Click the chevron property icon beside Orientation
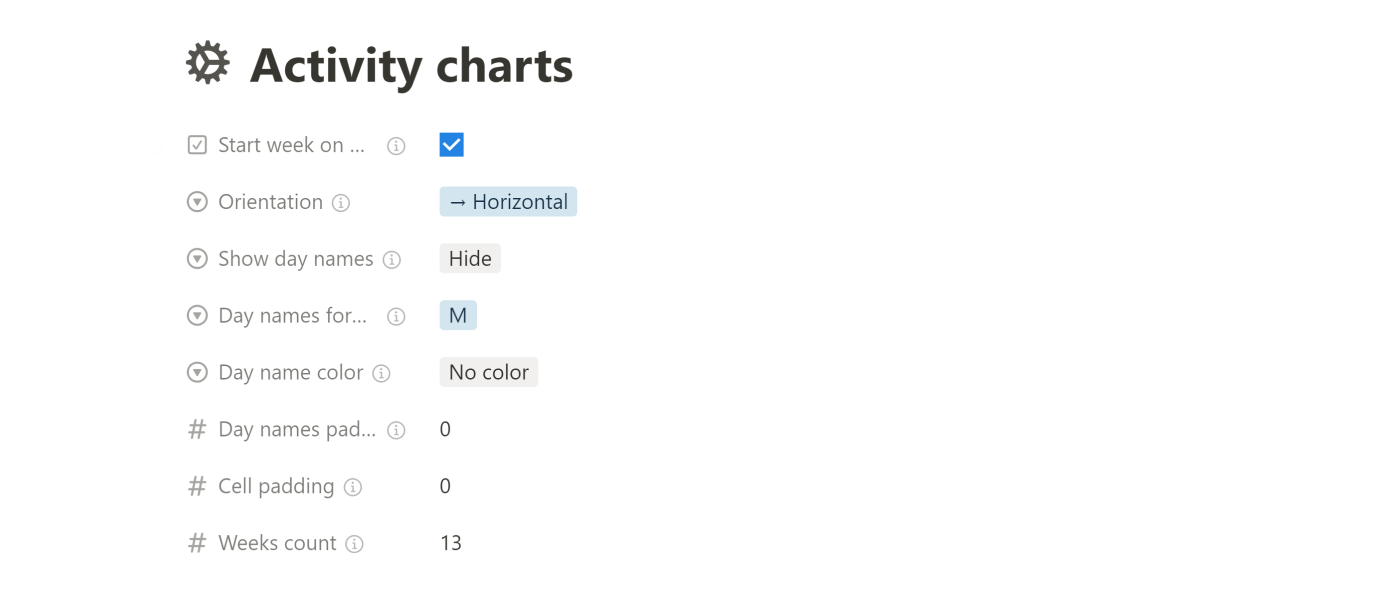Image resolution: width=1376 pixels, height=594 pixels. (x=197, y=201)
